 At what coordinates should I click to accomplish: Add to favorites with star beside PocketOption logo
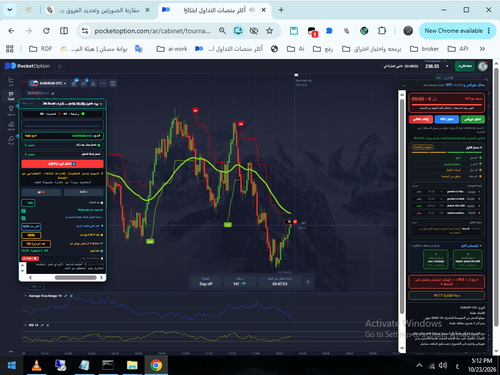tap(60, 66)
